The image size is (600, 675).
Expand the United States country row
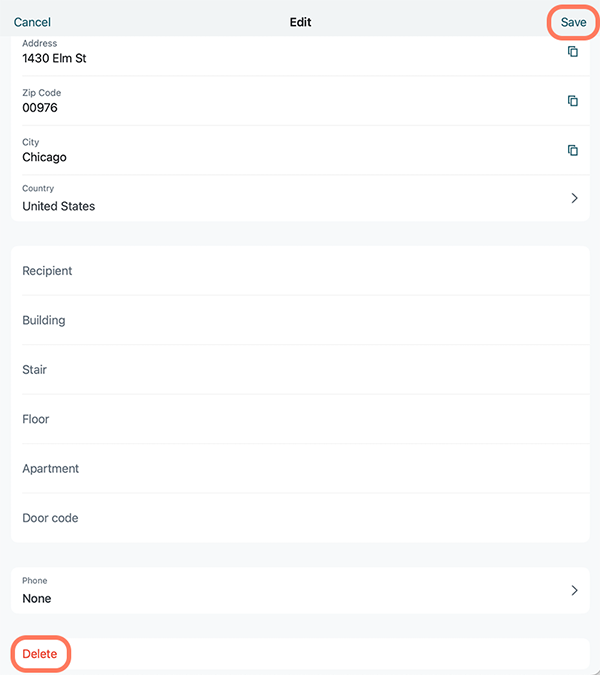pyautogui.click(x=300, y=198)
